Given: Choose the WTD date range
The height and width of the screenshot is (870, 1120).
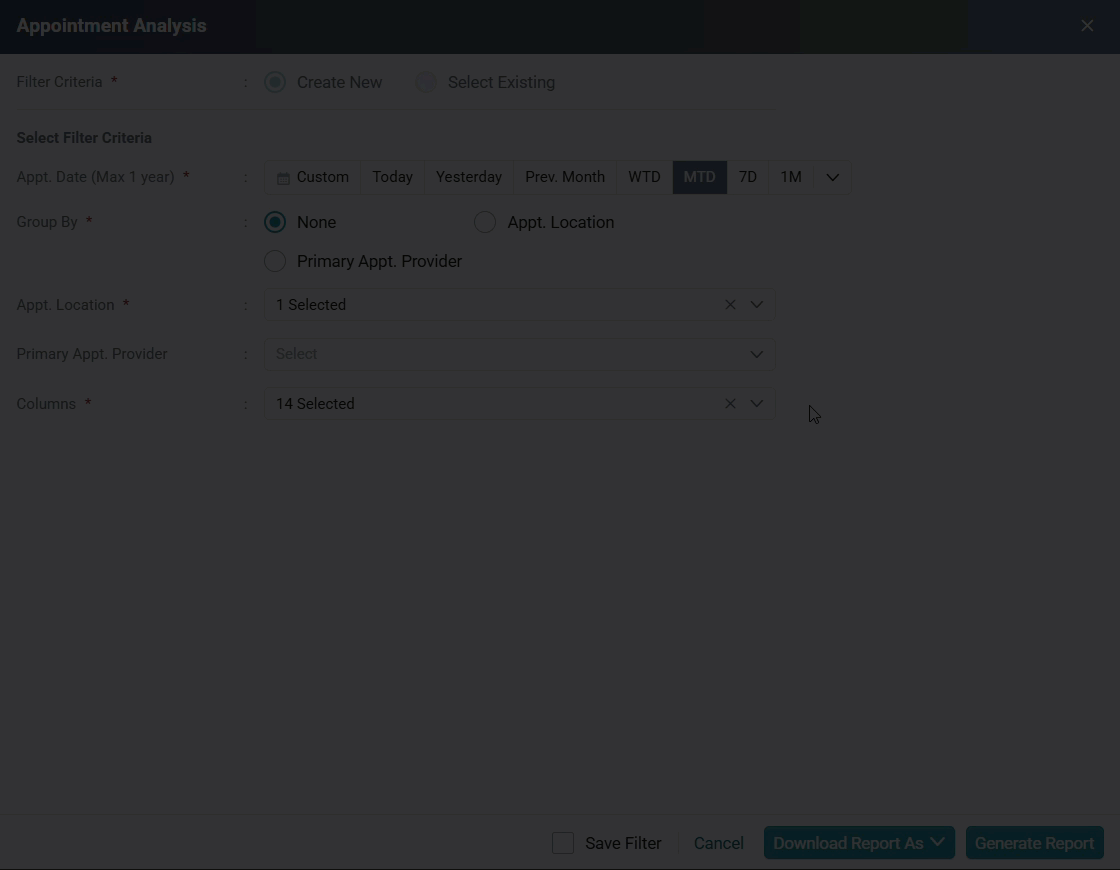Looking at the screenshot, I should tap(644, 177).
